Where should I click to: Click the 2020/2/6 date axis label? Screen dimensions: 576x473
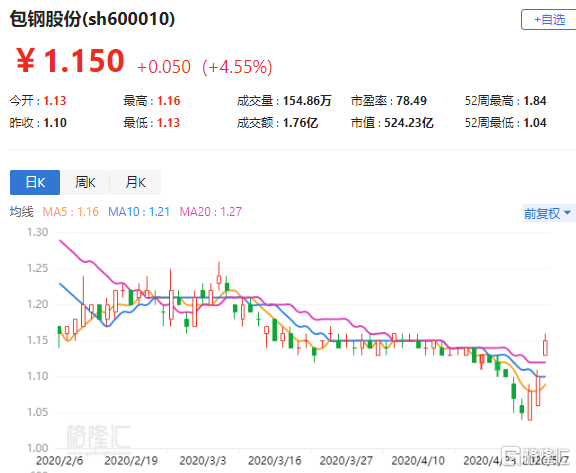click(60, 461)
